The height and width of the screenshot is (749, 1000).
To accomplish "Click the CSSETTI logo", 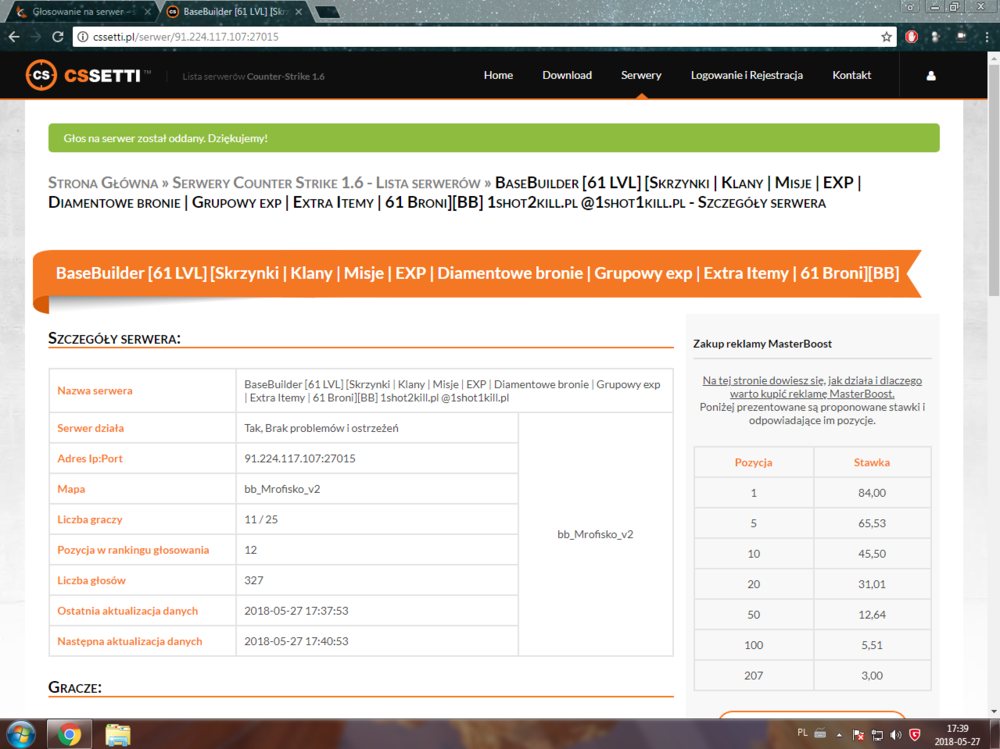I will pos(87,75).
